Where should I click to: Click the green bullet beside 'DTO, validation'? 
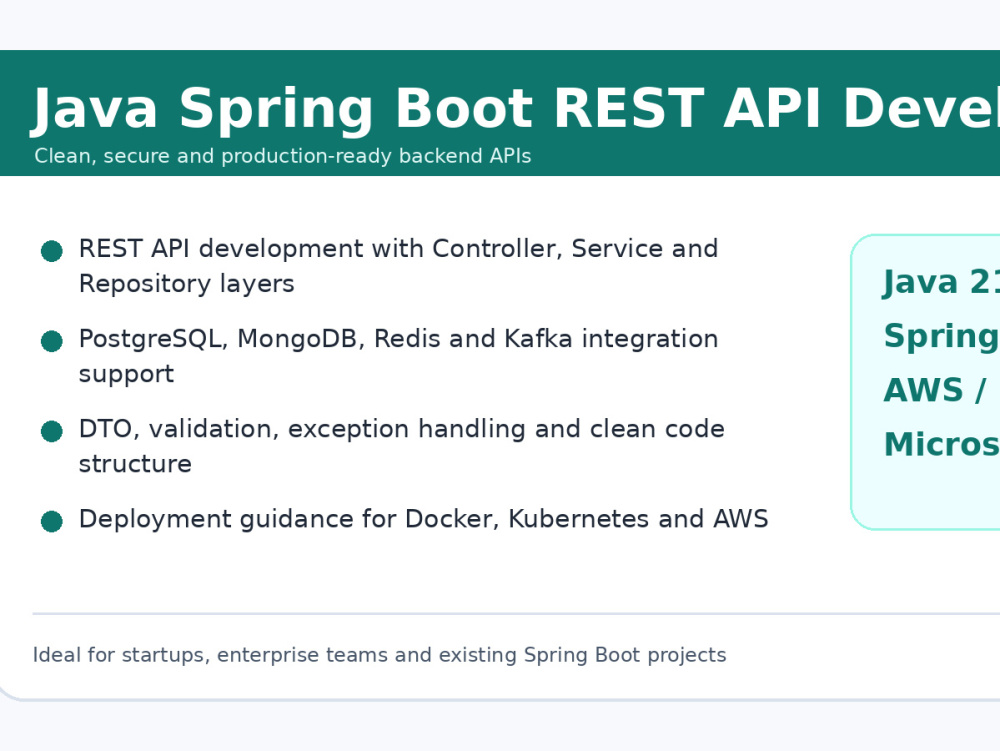(52, 431)
